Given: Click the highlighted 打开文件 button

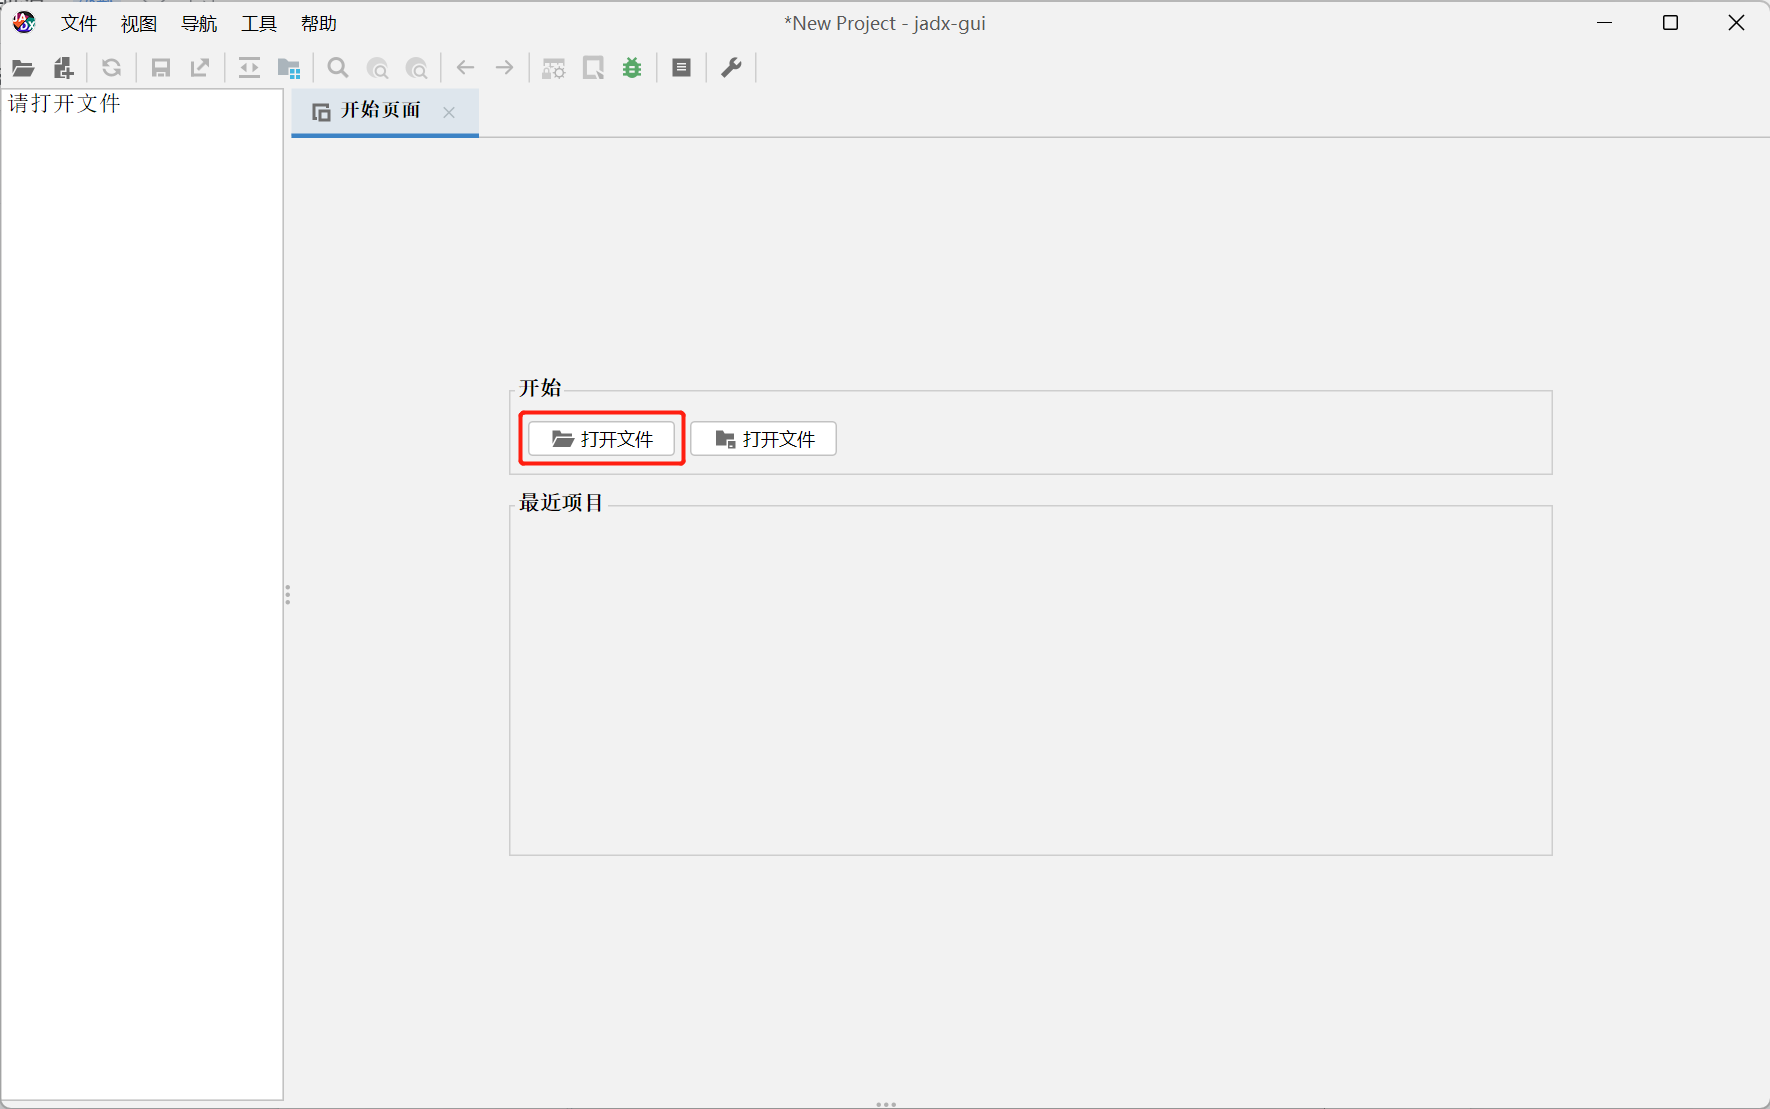Looking at the screenshot, I should [x=600, y=438].
